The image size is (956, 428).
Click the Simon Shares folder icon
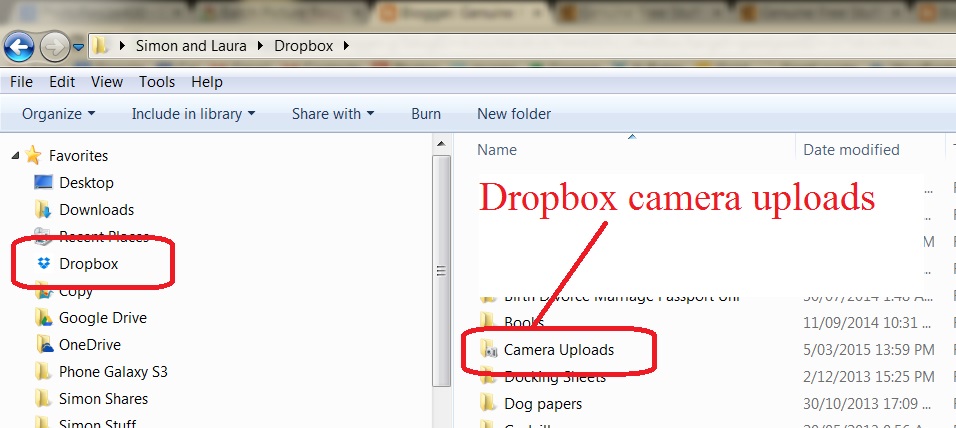pos(43,398)
